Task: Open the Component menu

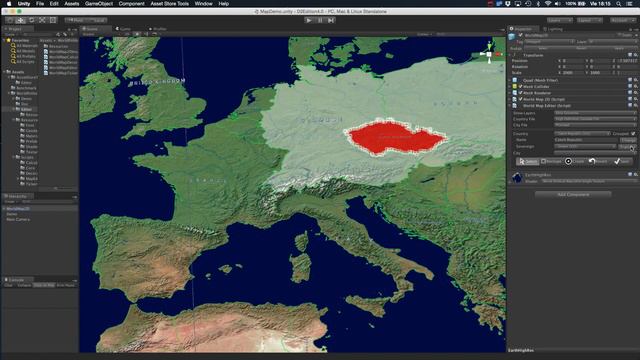Action: click(131, 4)
